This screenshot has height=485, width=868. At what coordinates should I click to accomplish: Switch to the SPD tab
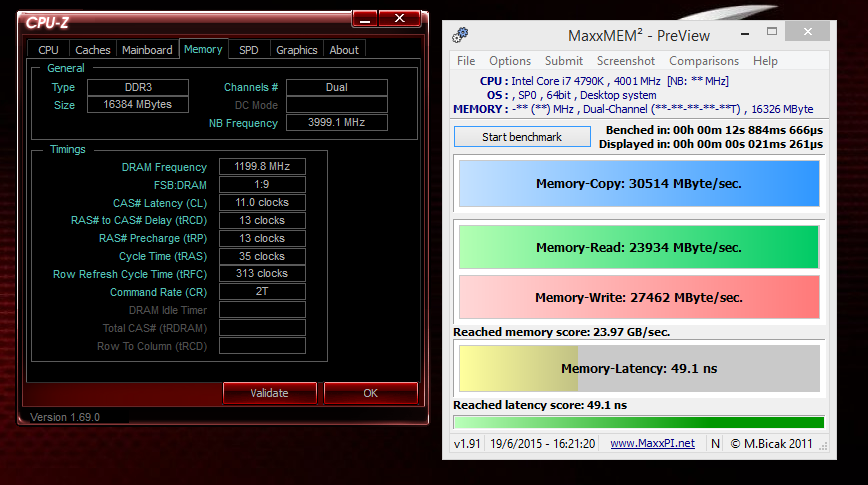249,50
